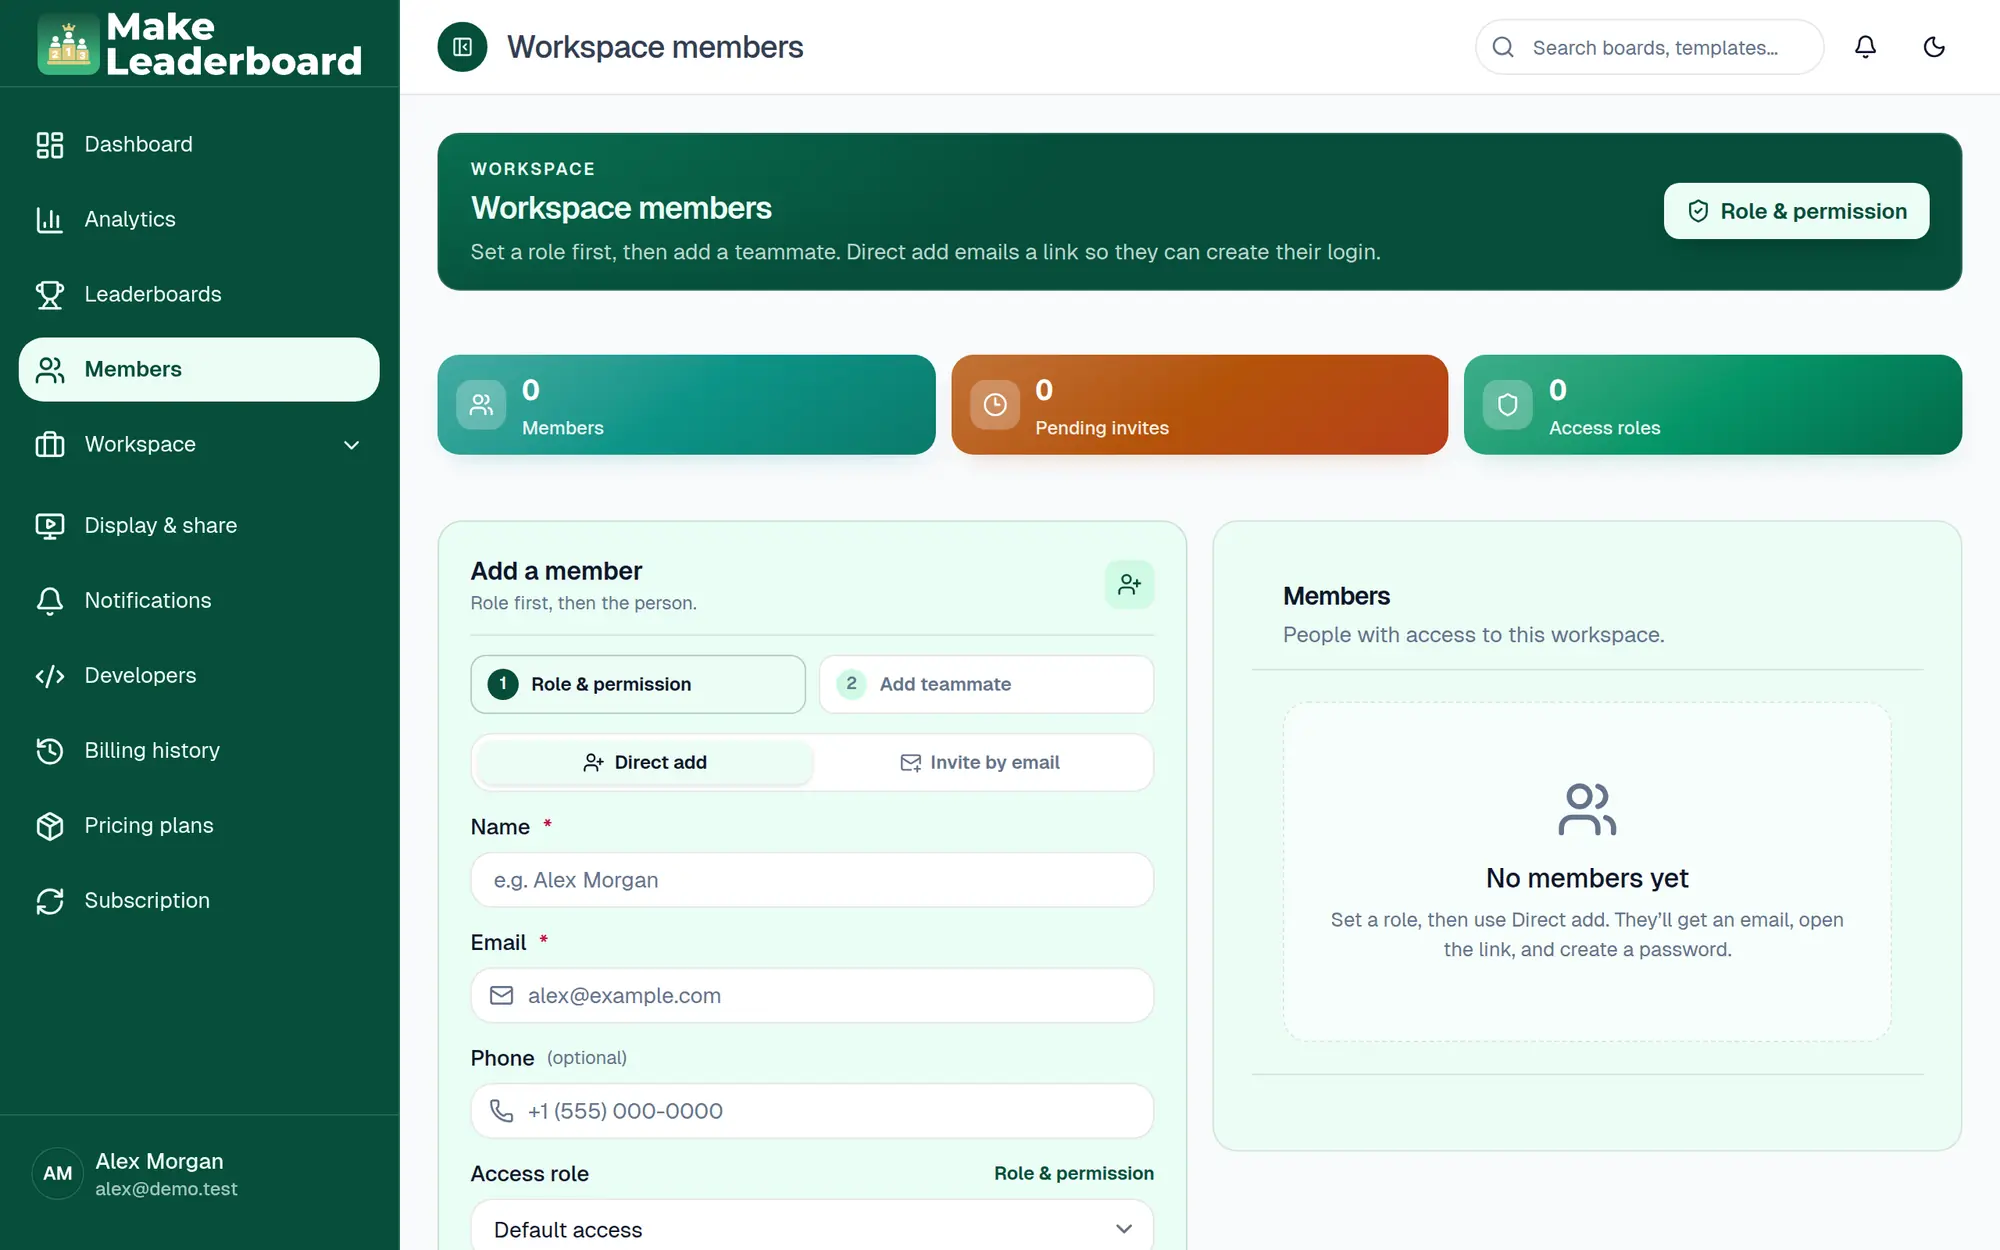
Task: Click the no-members people icon
Action: 1587,809
